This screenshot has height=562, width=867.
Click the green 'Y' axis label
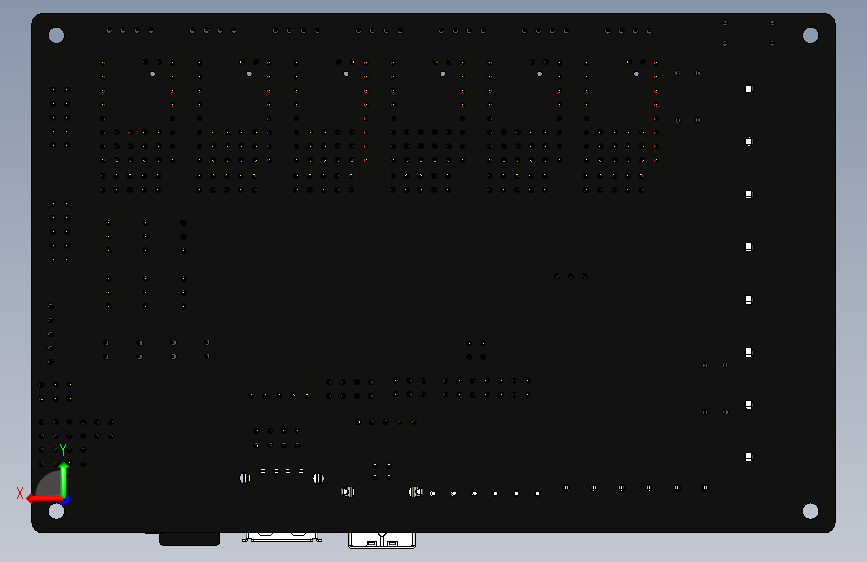(63, 450)
